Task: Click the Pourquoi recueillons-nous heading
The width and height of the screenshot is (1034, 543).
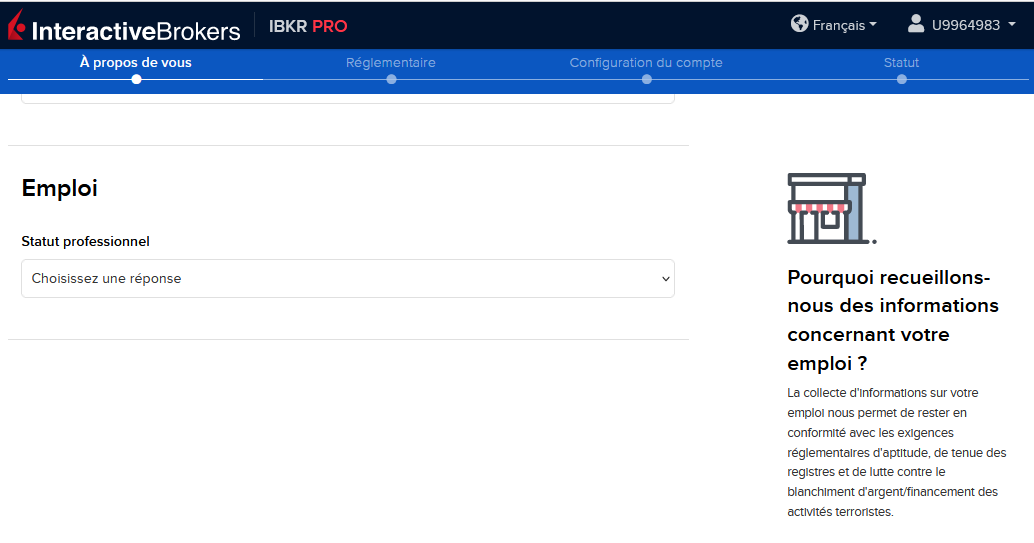Action: 893,321
